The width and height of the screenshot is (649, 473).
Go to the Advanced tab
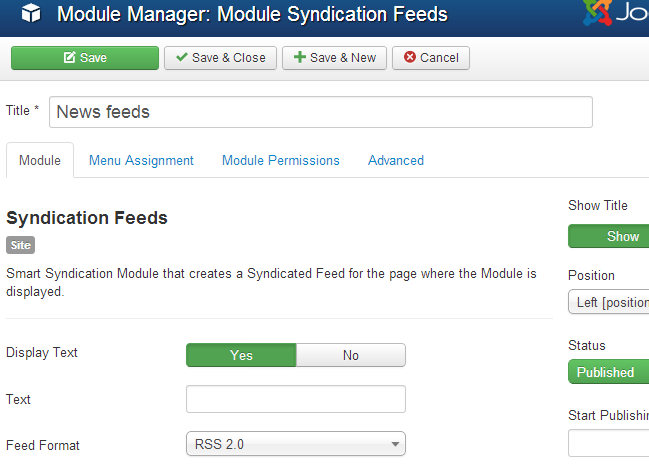pyautogui.click(x=396, y=160)
